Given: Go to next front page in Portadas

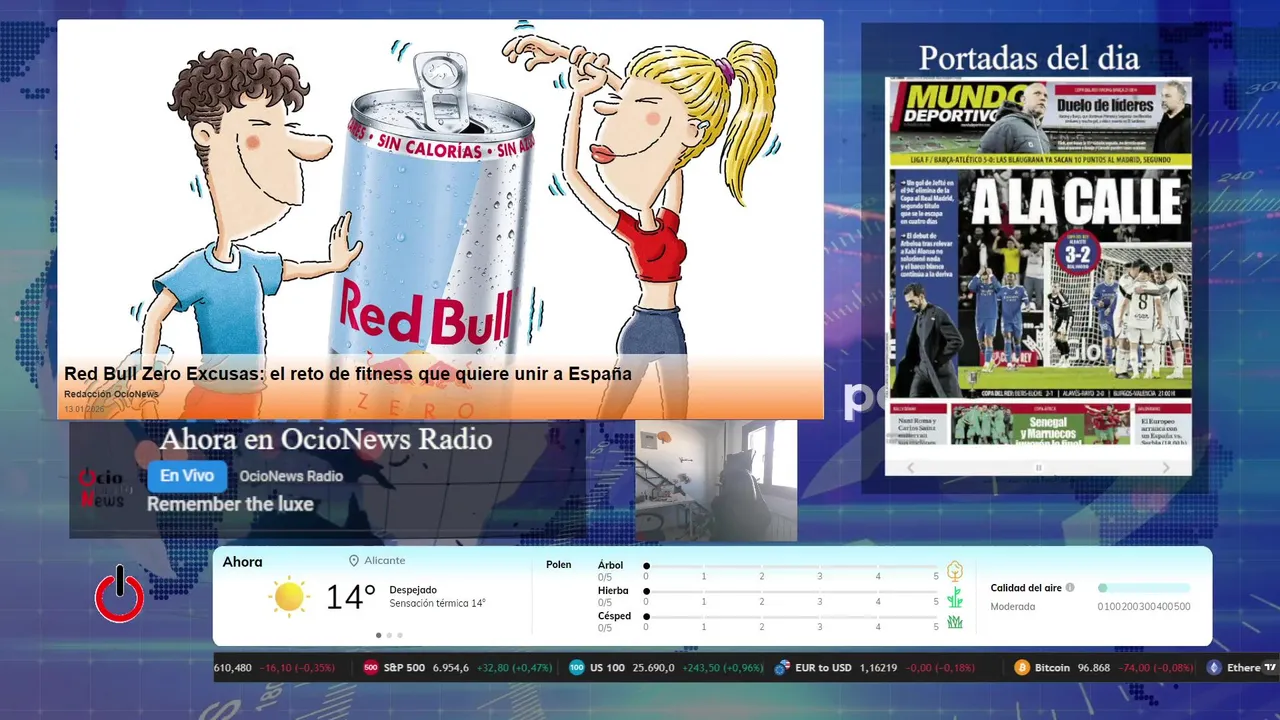Looking at the screenshot, I should click(1166, 467).
